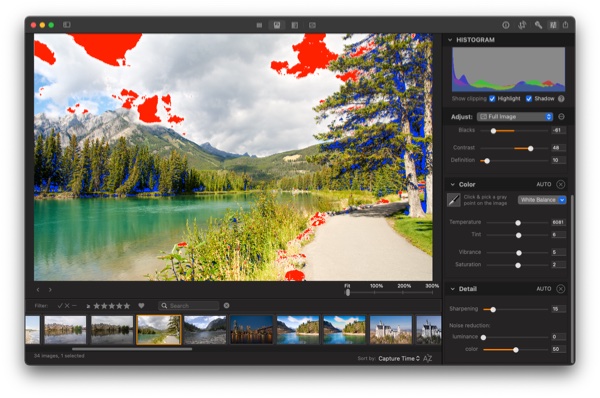Viewport: 600px width, 398px height.
Task: Select the rocky river mountain thumbnail
Action: 205,329
